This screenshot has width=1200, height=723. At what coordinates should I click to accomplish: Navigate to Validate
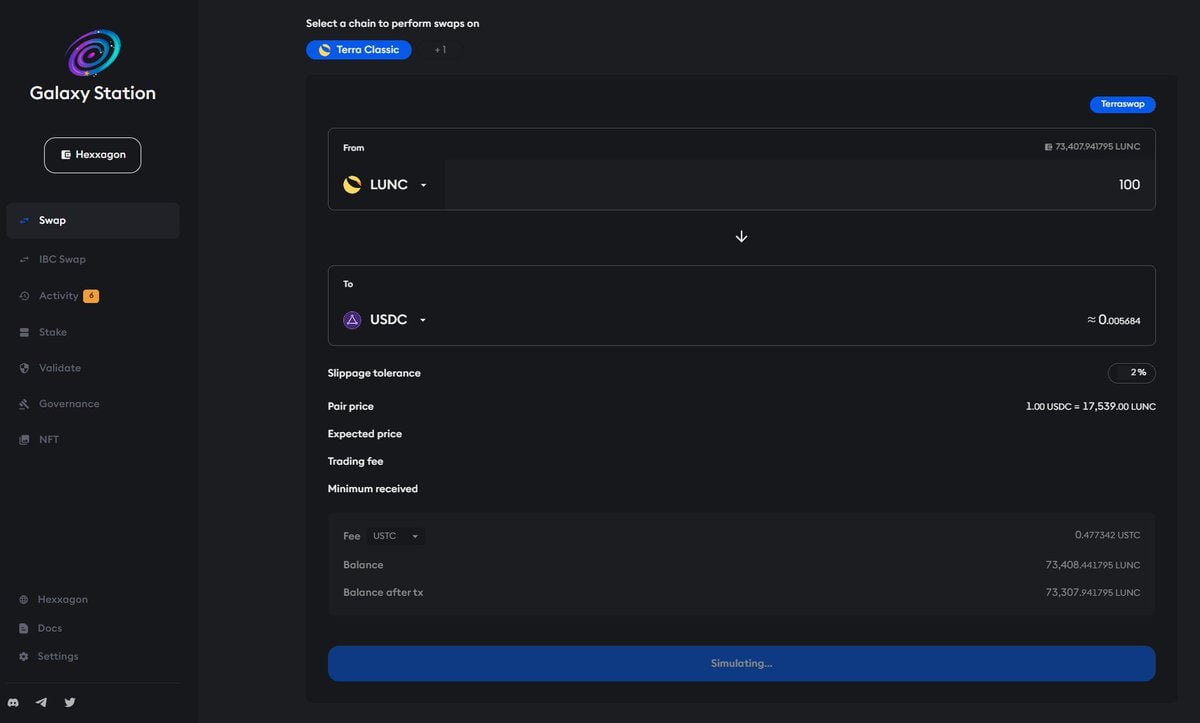click(x=93, y=368)
